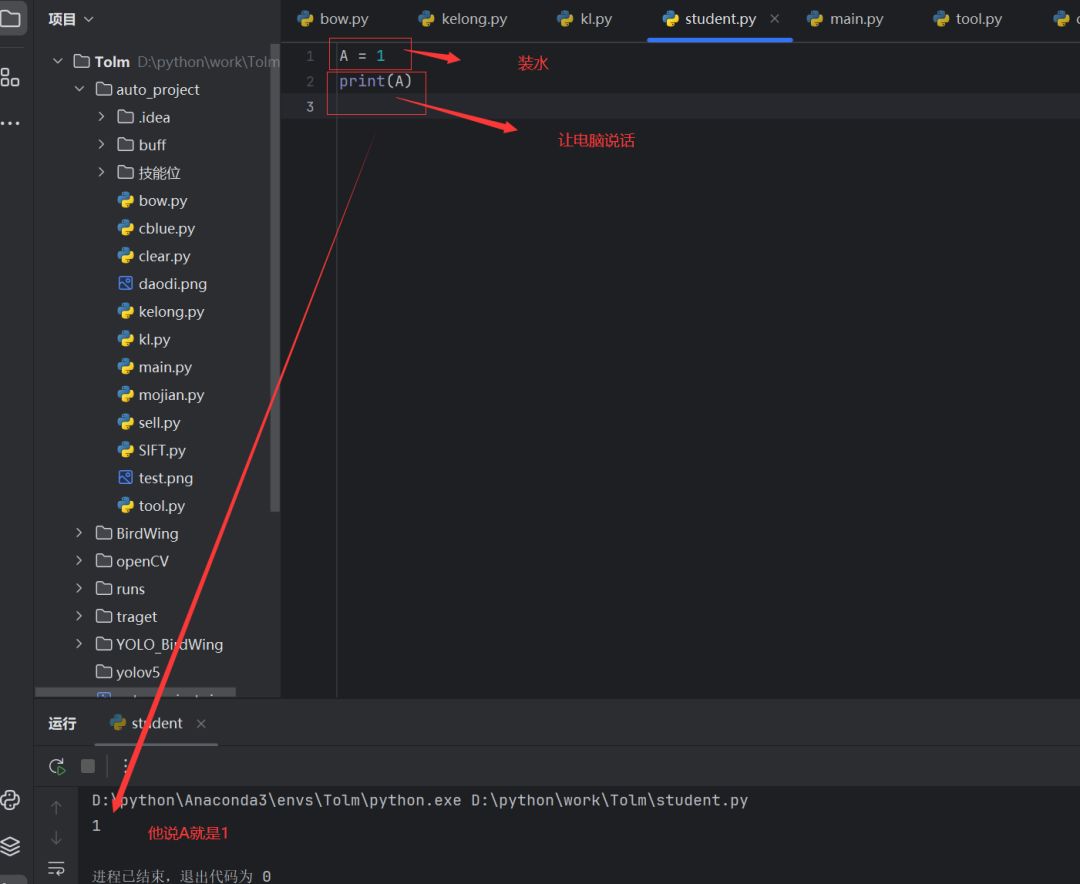
Task: Select kelong.py in the project tree
Action: 161,311
